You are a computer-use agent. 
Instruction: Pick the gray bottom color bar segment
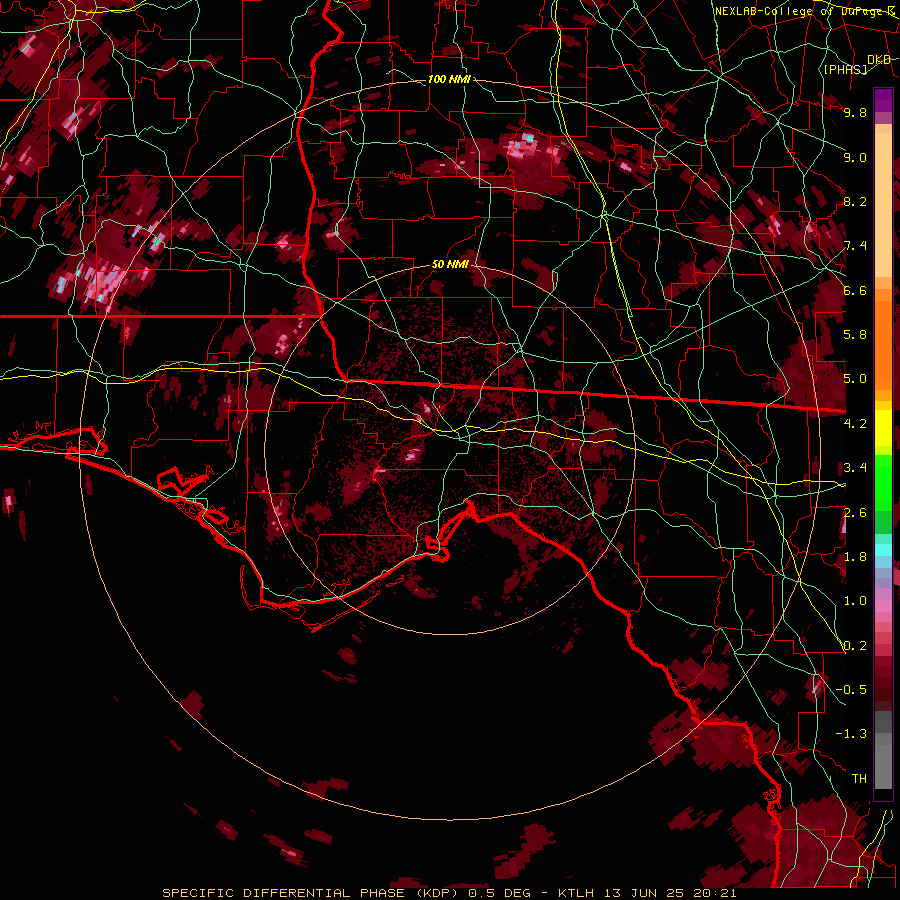click(883, 769)
